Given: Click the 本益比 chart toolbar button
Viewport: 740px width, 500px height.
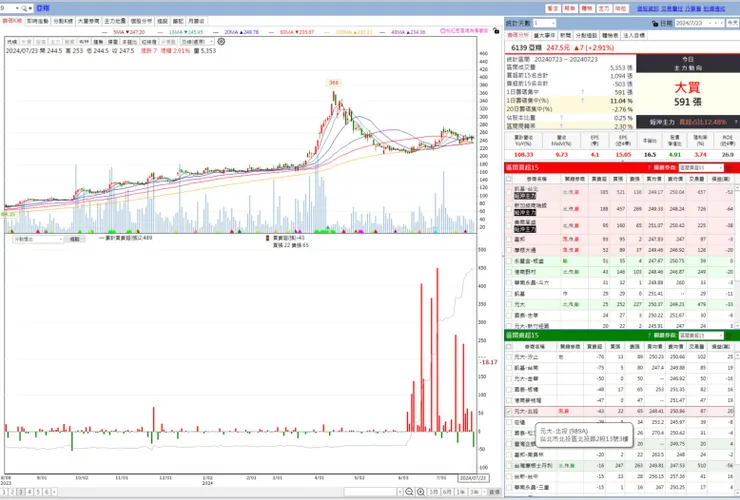Looking at the screenshot, I should [x=129, y=42].
